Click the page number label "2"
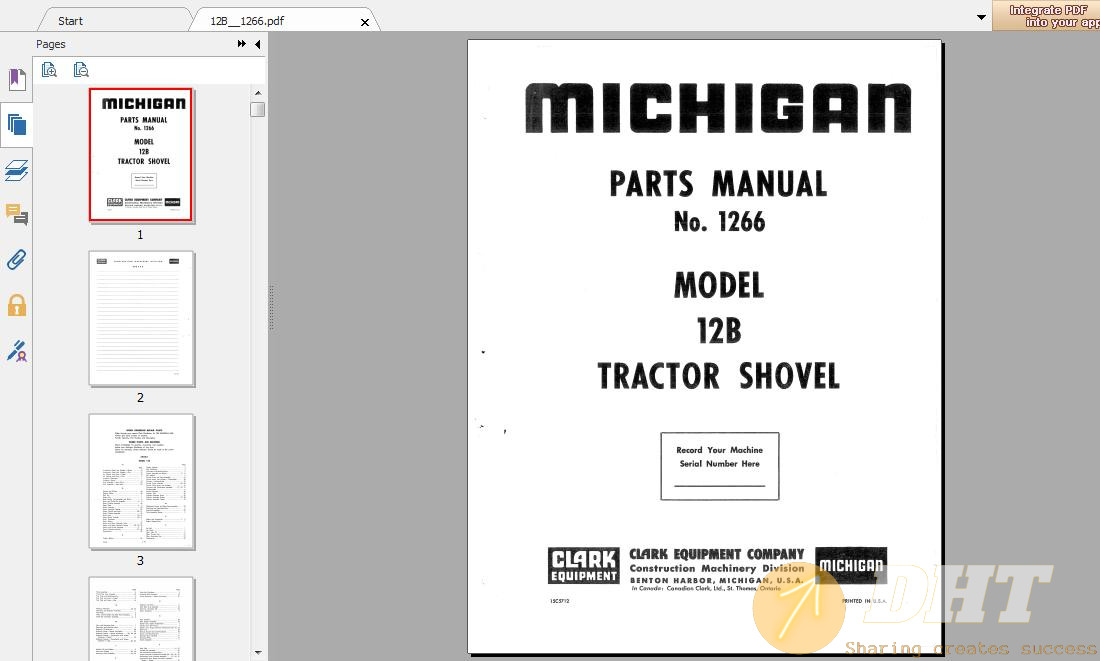This screenshot has height=661, width=1100. coord(140,397)
